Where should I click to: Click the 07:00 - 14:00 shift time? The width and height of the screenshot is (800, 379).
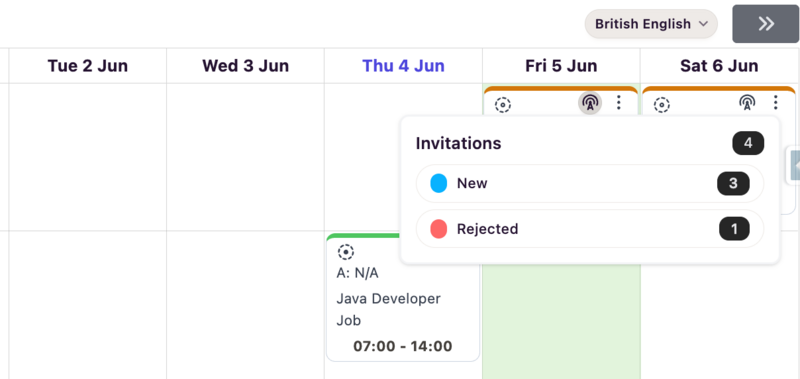[x=403, y=346]
